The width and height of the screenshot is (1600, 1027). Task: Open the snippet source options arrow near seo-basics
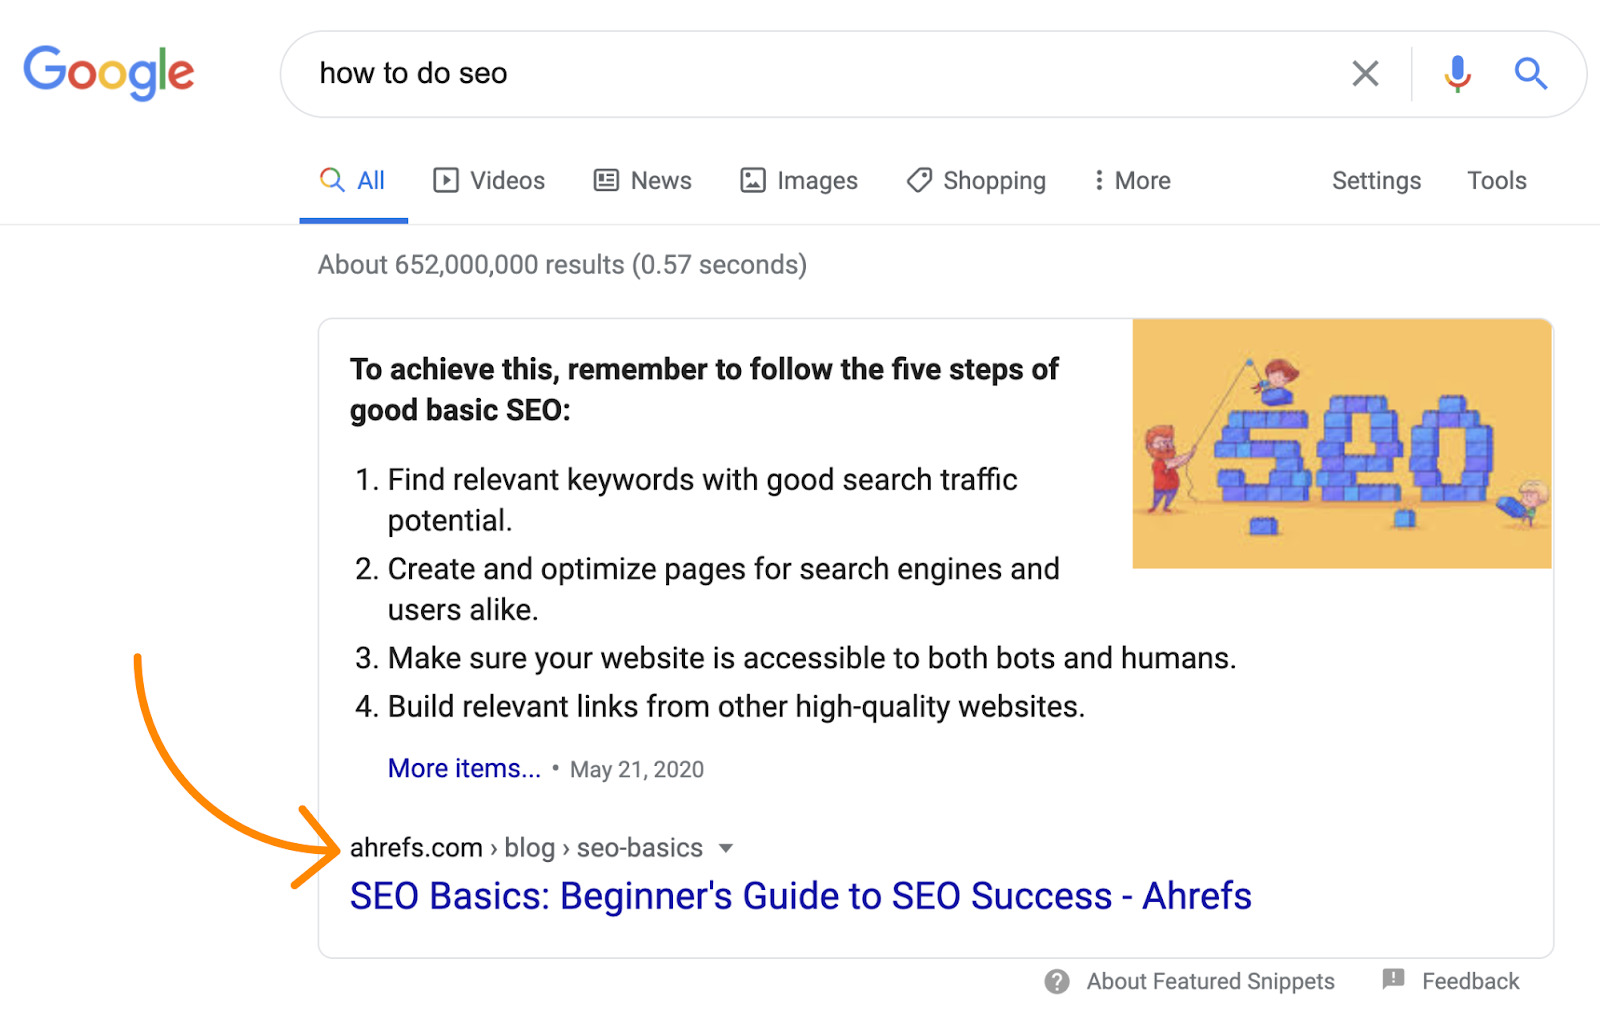tap(726, 848)
